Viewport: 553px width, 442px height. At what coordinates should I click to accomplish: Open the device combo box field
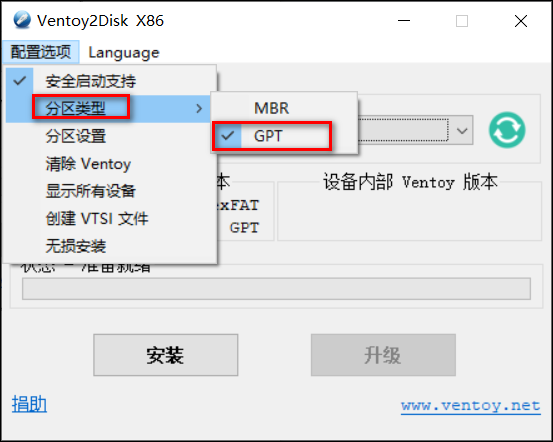click(413, 131)
